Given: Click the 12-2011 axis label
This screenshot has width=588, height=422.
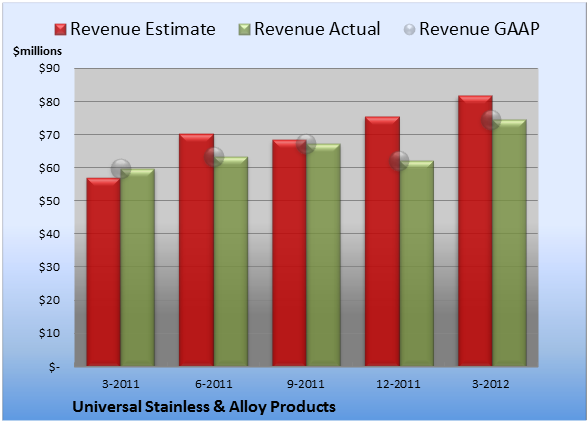Looking at the screenshot, I should pyautogui.click(x=398, y=384).
